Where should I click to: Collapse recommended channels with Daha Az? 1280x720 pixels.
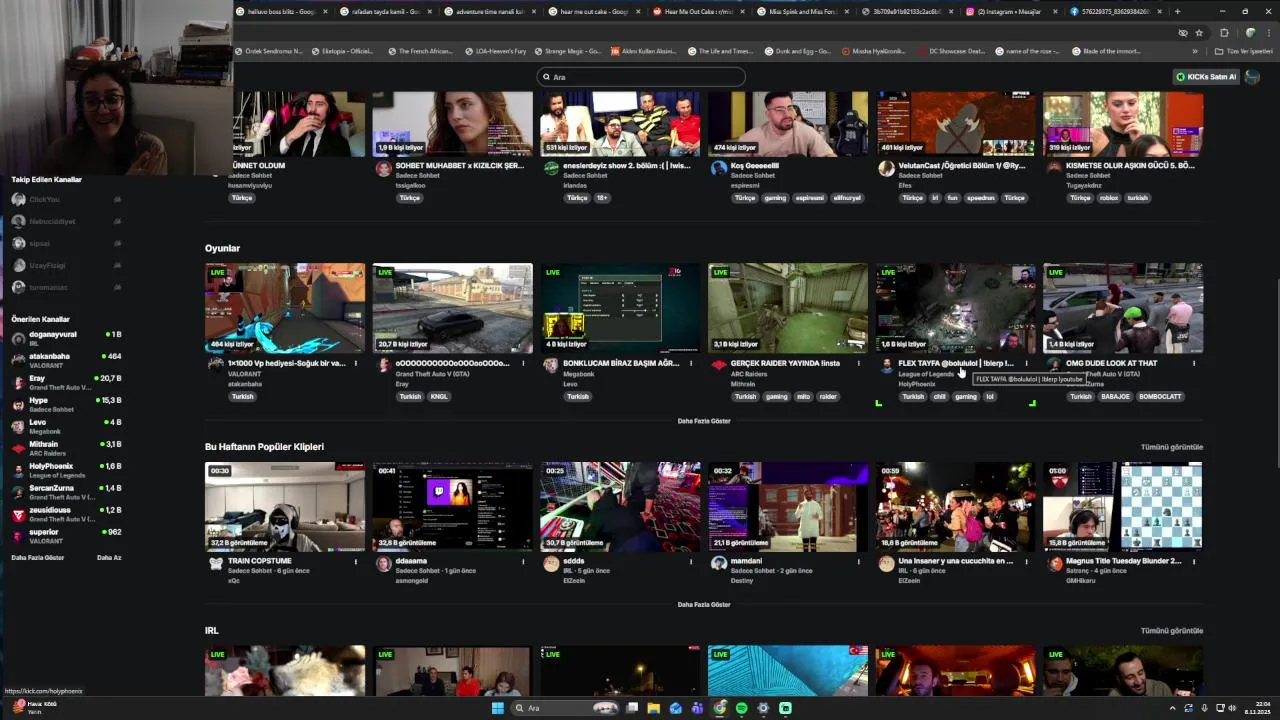point(109,558)
